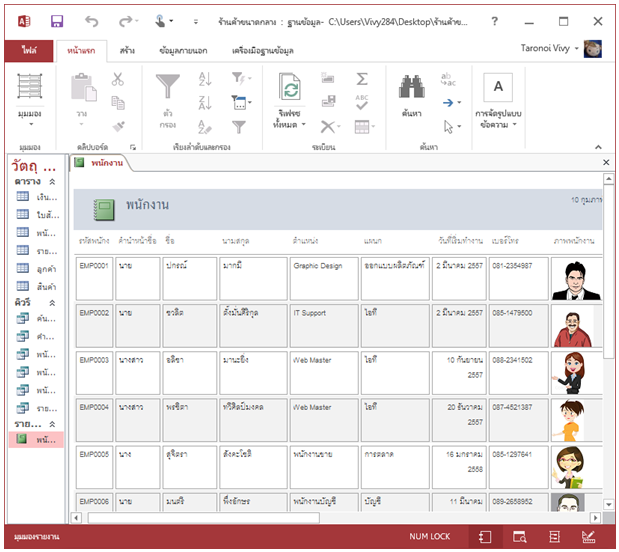
Task: Collapse the ตาราง (Tables) group in navigation pane
Action: pos(54,183)
